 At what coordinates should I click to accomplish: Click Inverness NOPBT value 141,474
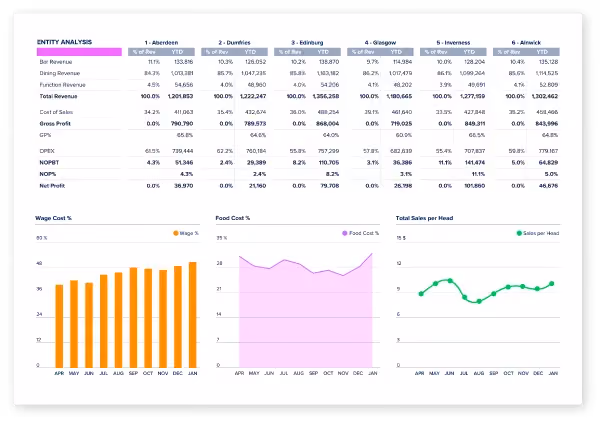pyautogui.click(x=474, y=163)
